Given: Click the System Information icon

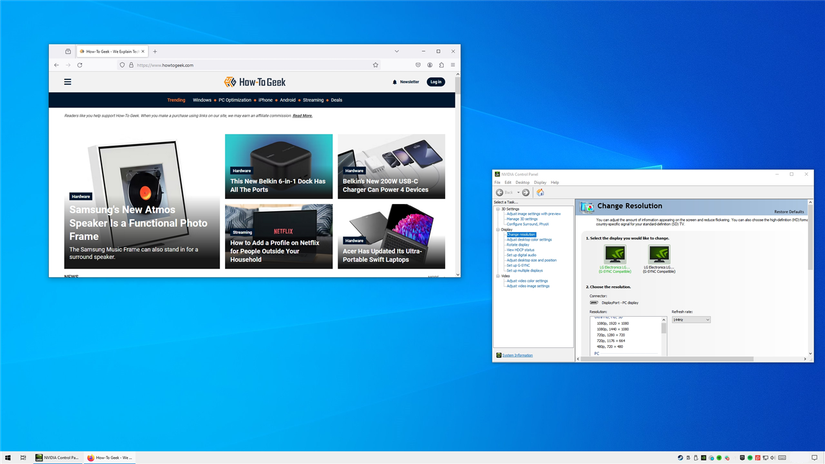Looking at the screenshot, I should tap(499, 356).
